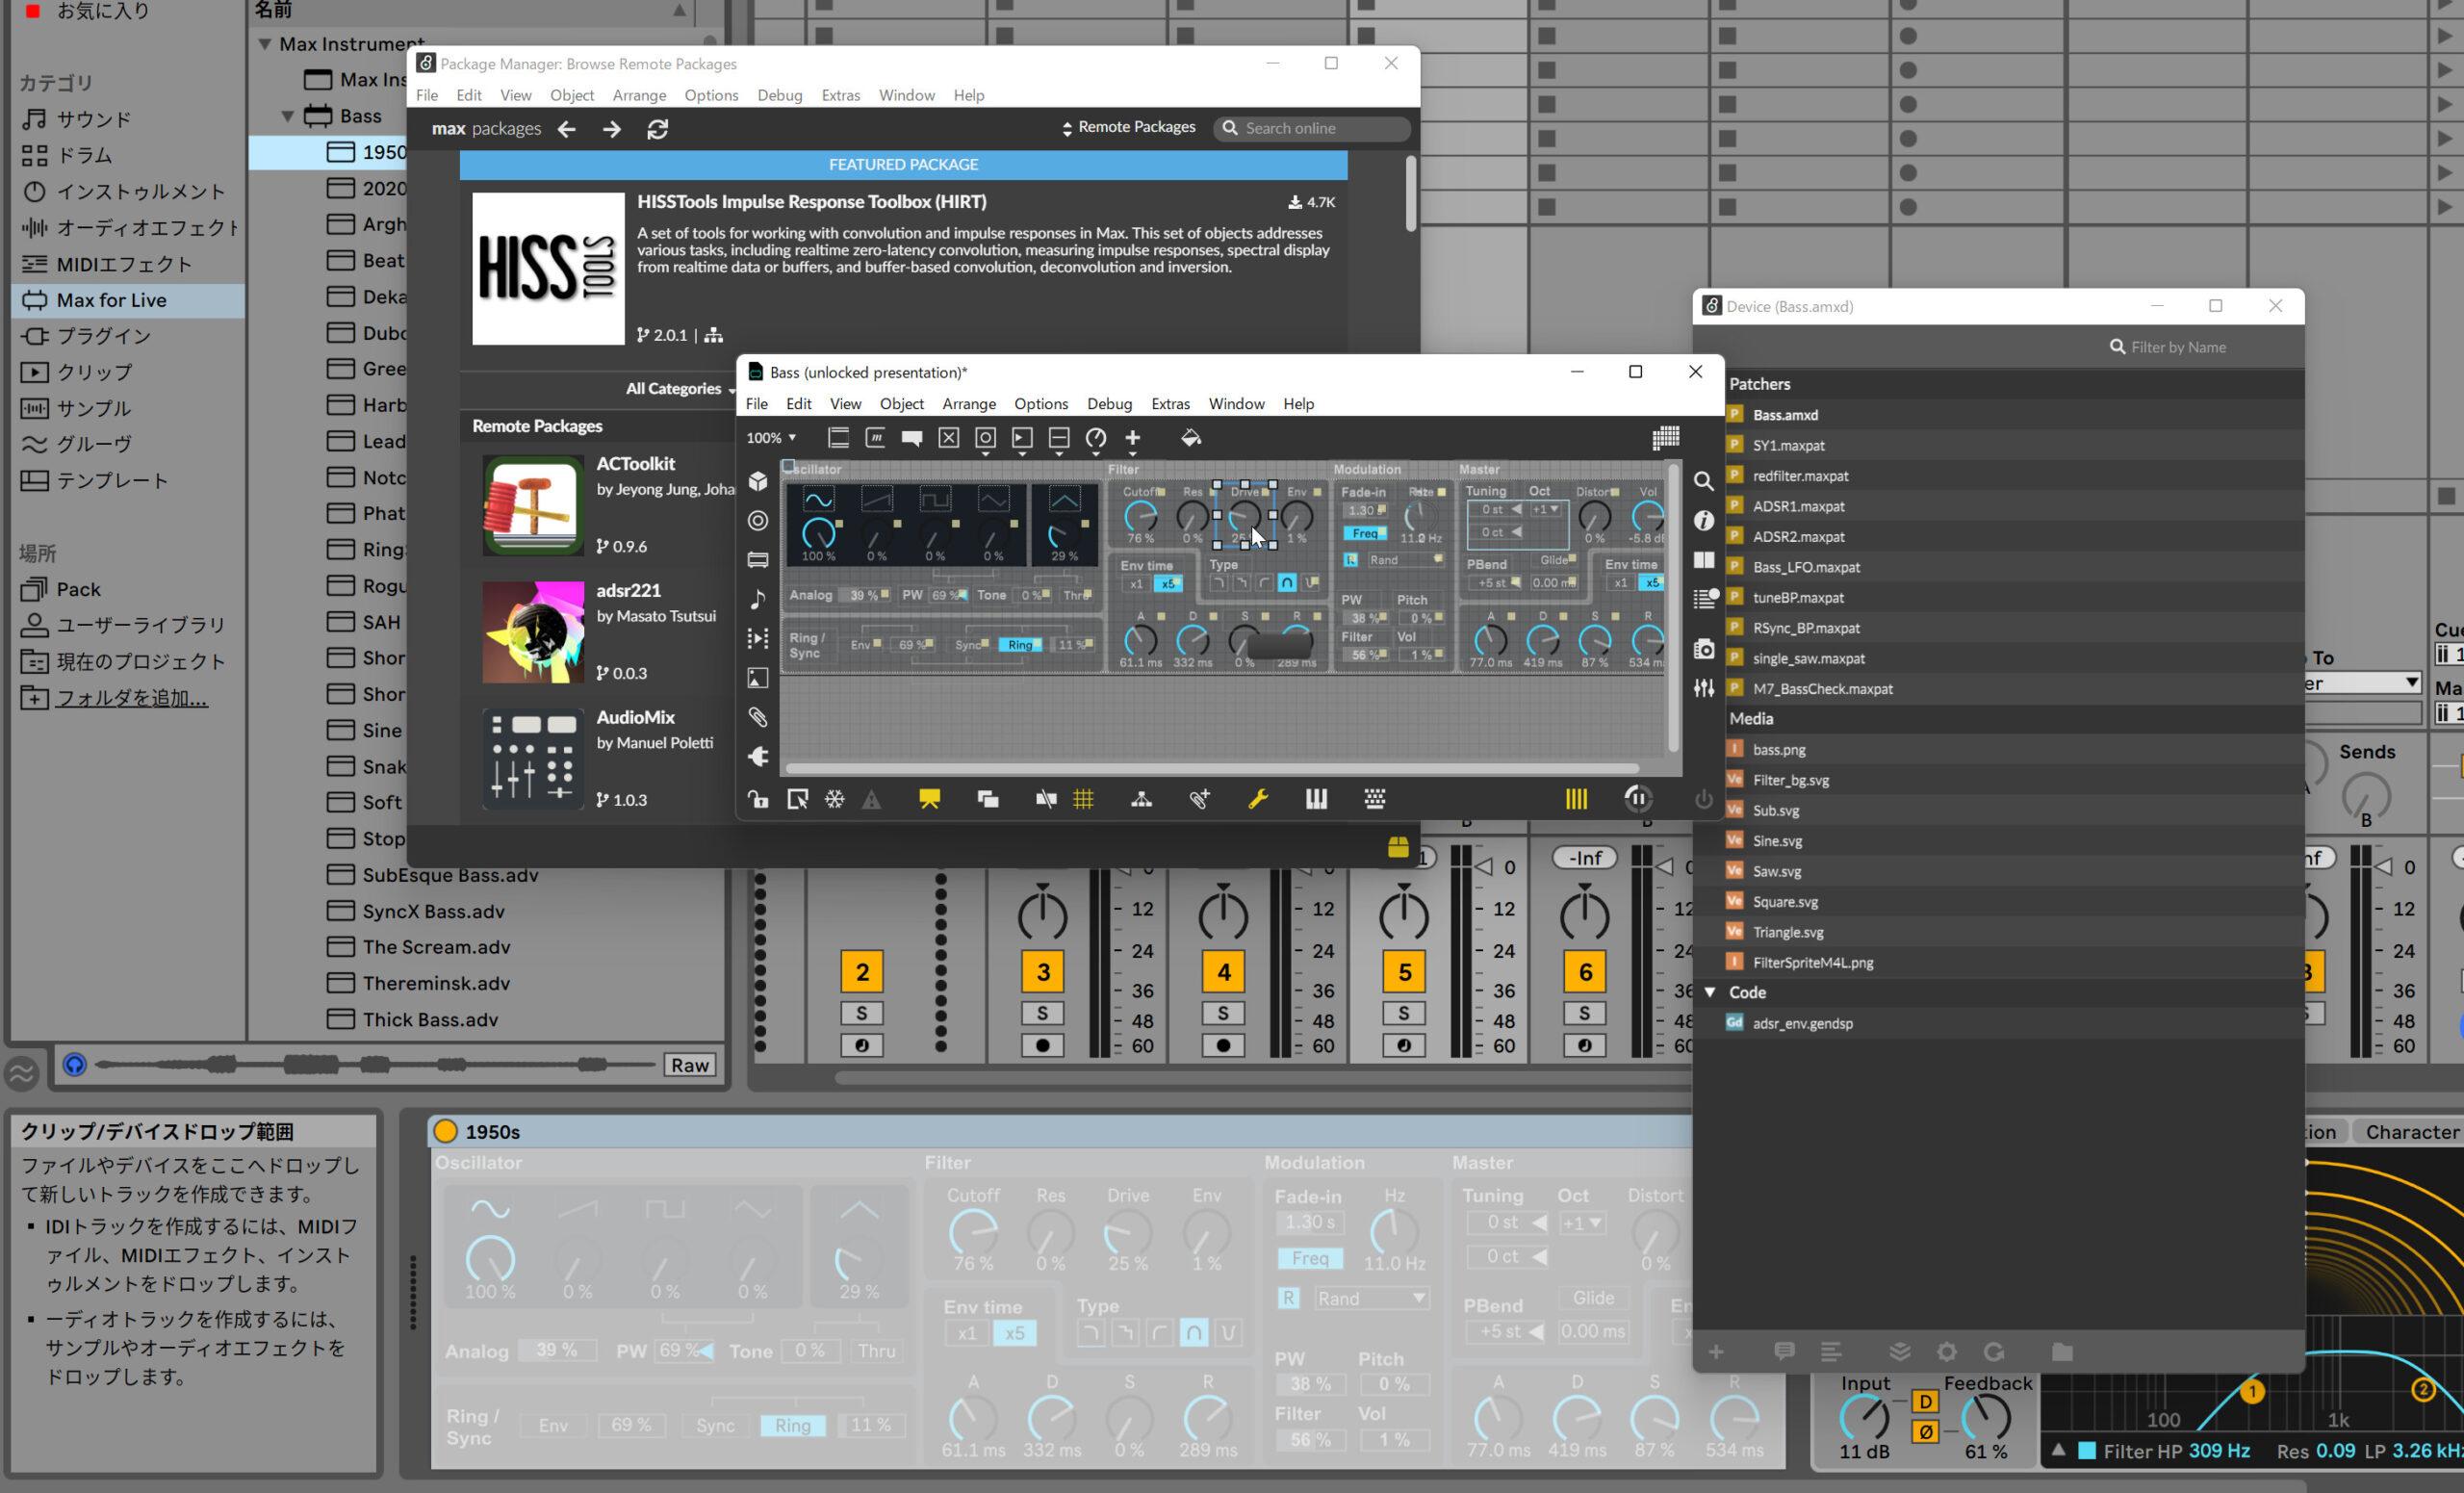The image size is (2464, 1493).
Task: Click the Raw button in preview bar
Action: point(690,1065)
